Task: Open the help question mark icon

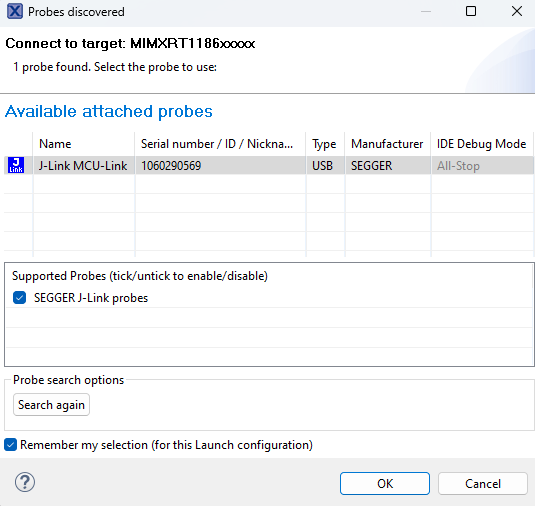Action: (x=25, y=482)
